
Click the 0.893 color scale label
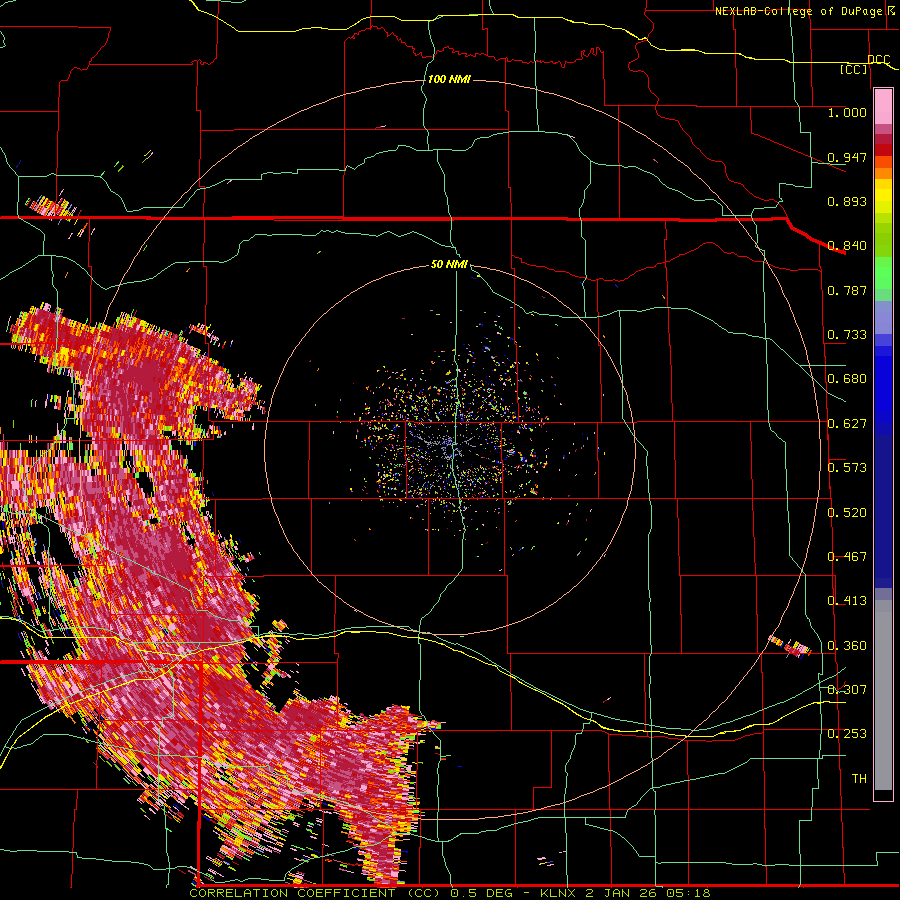click(x=847, y=201)
